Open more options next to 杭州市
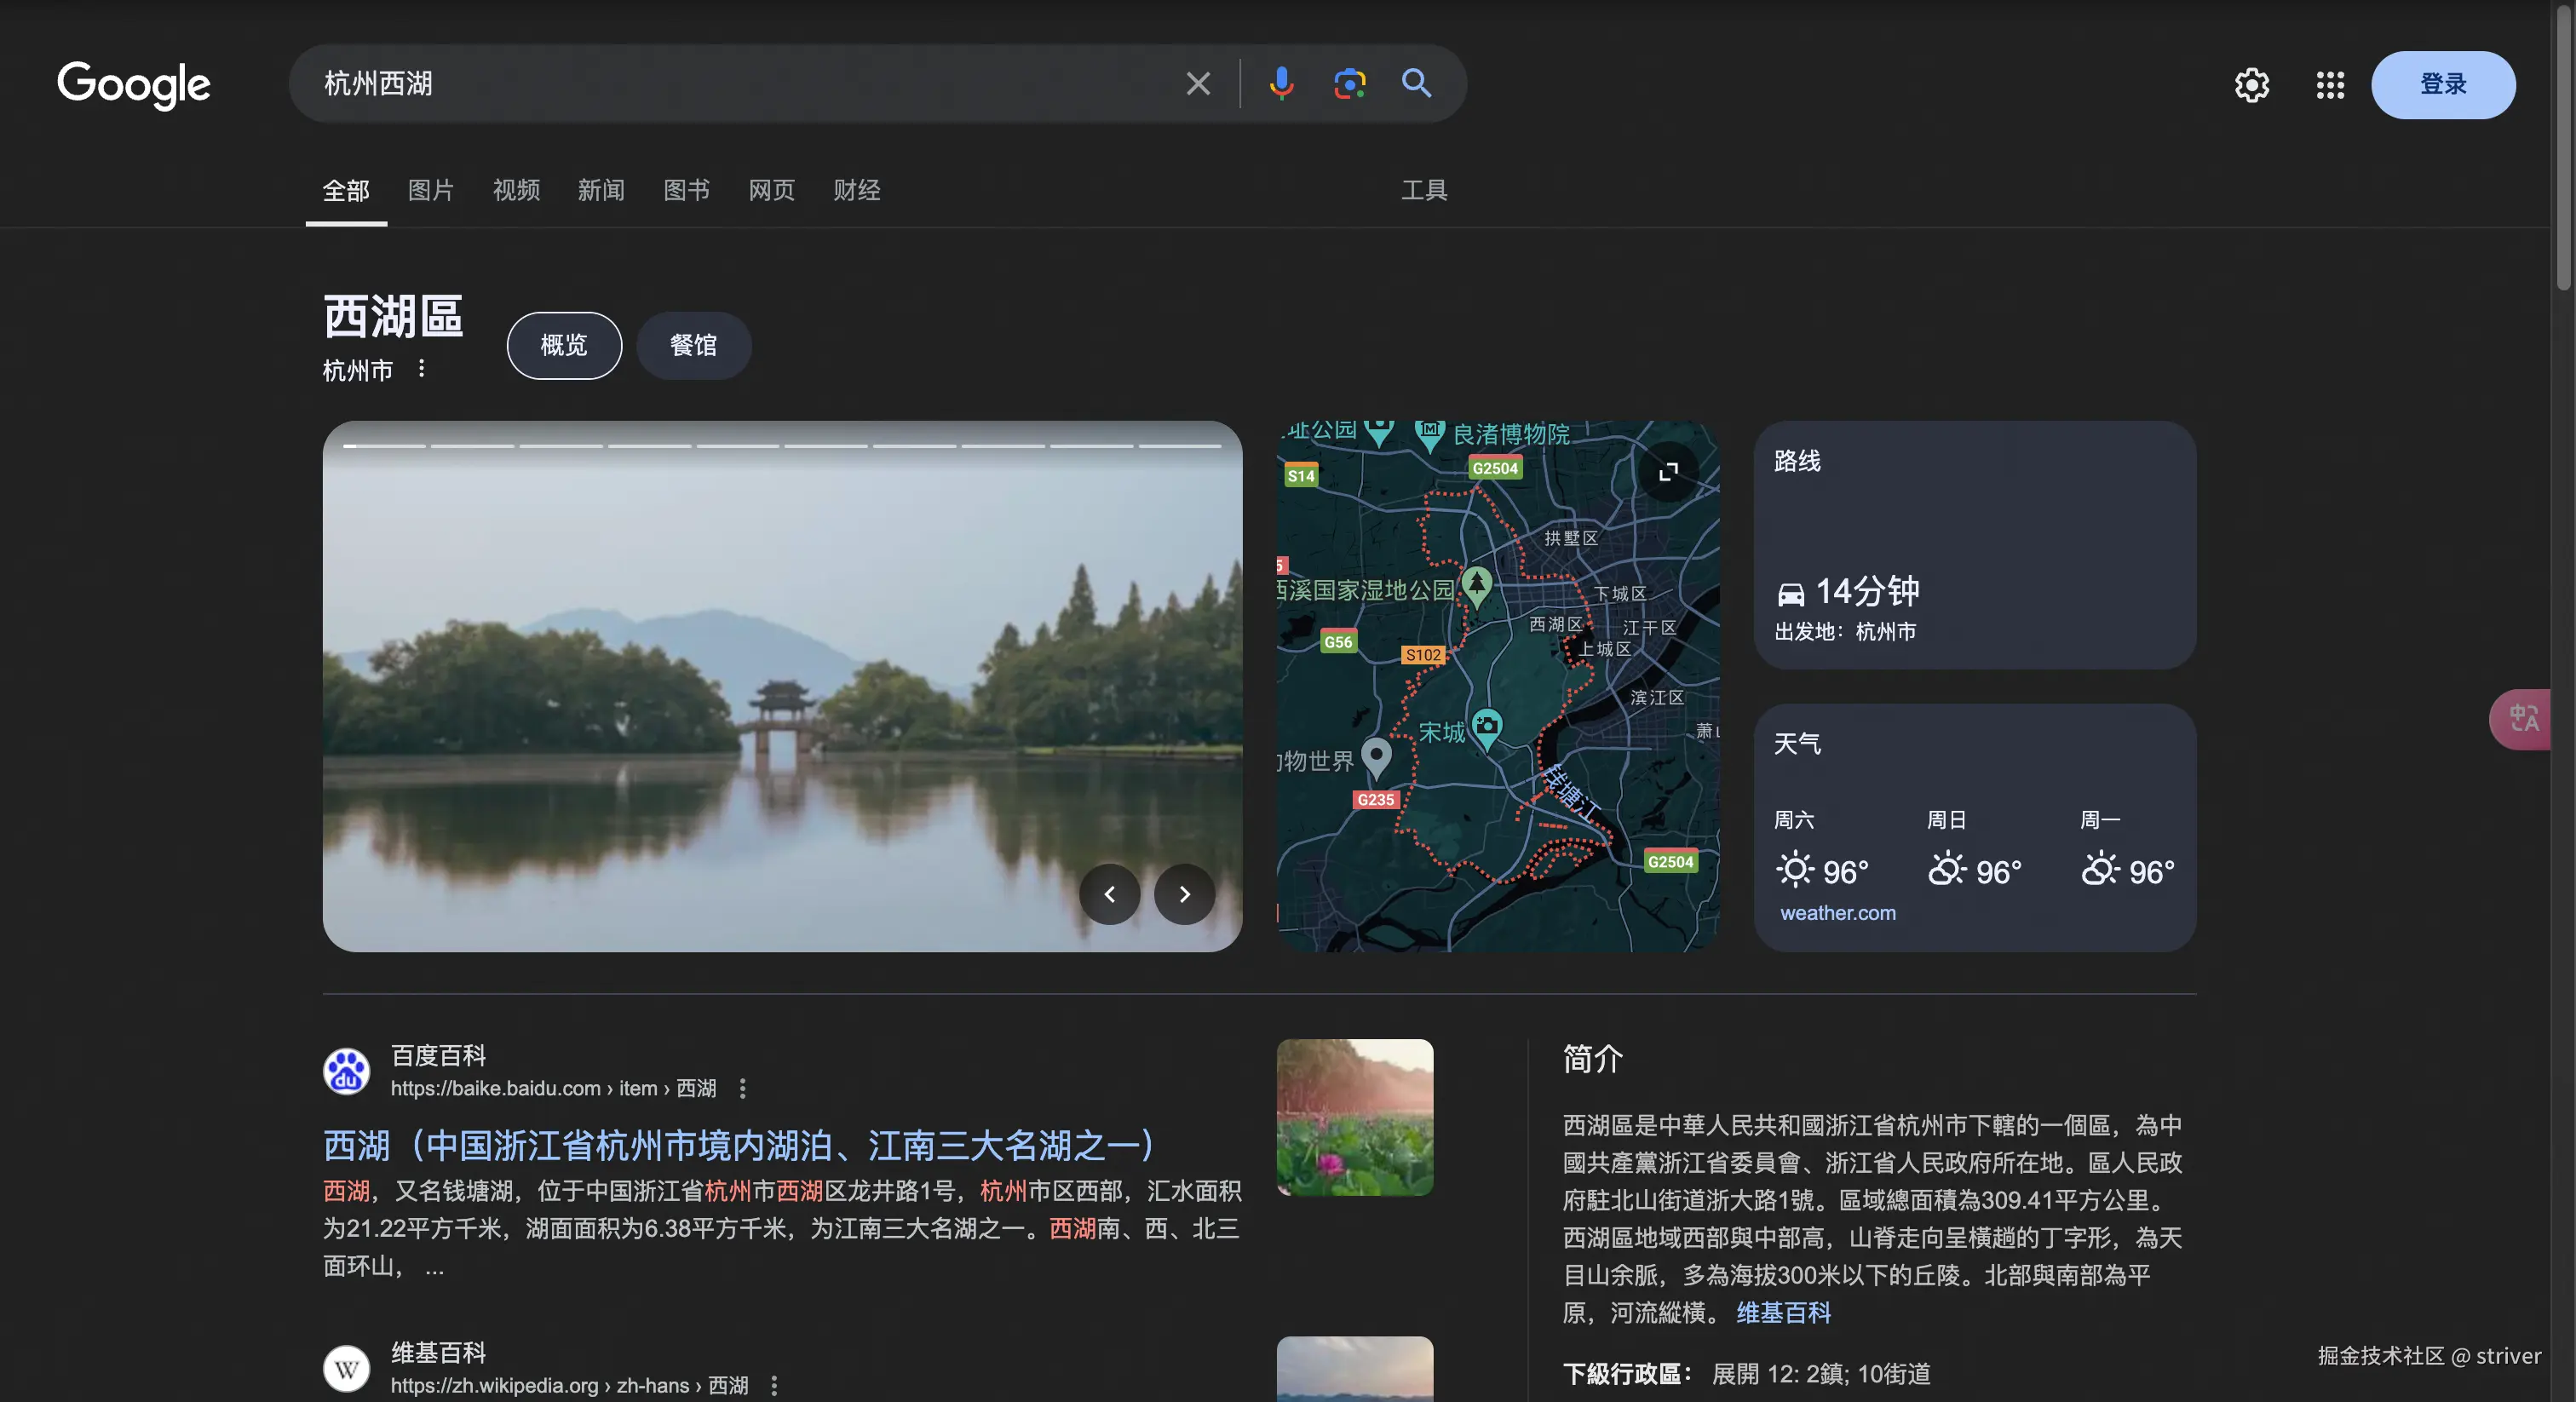 [421, 369]
